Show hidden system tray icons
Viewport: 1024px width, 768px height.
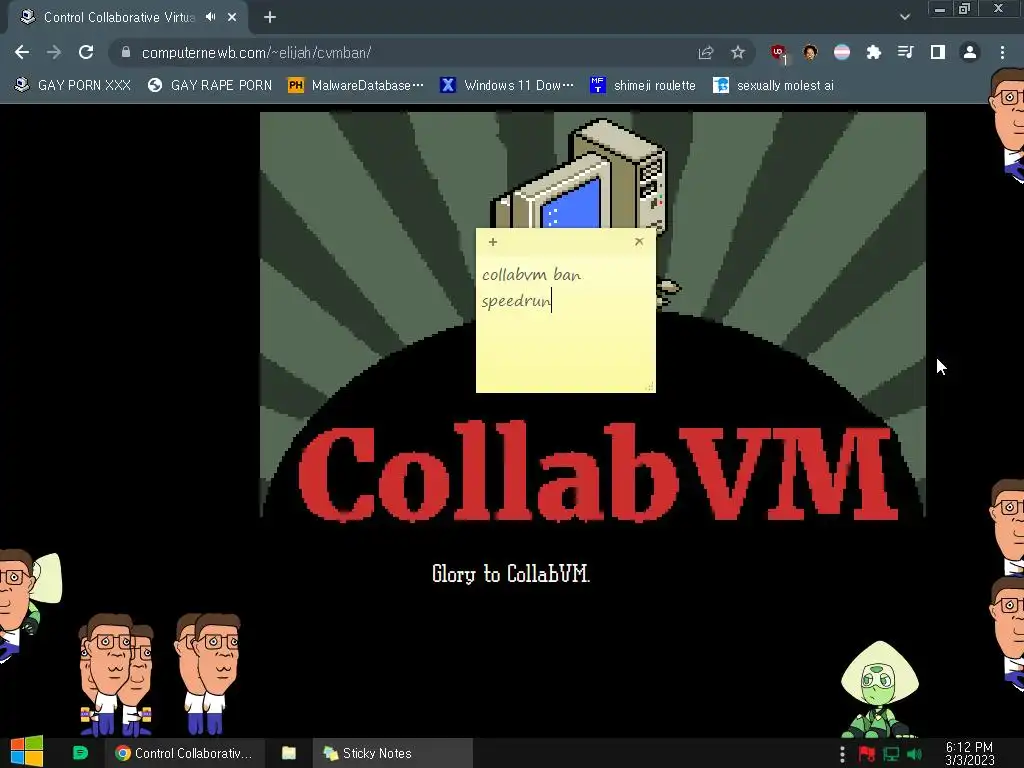[x=842, y=754]
